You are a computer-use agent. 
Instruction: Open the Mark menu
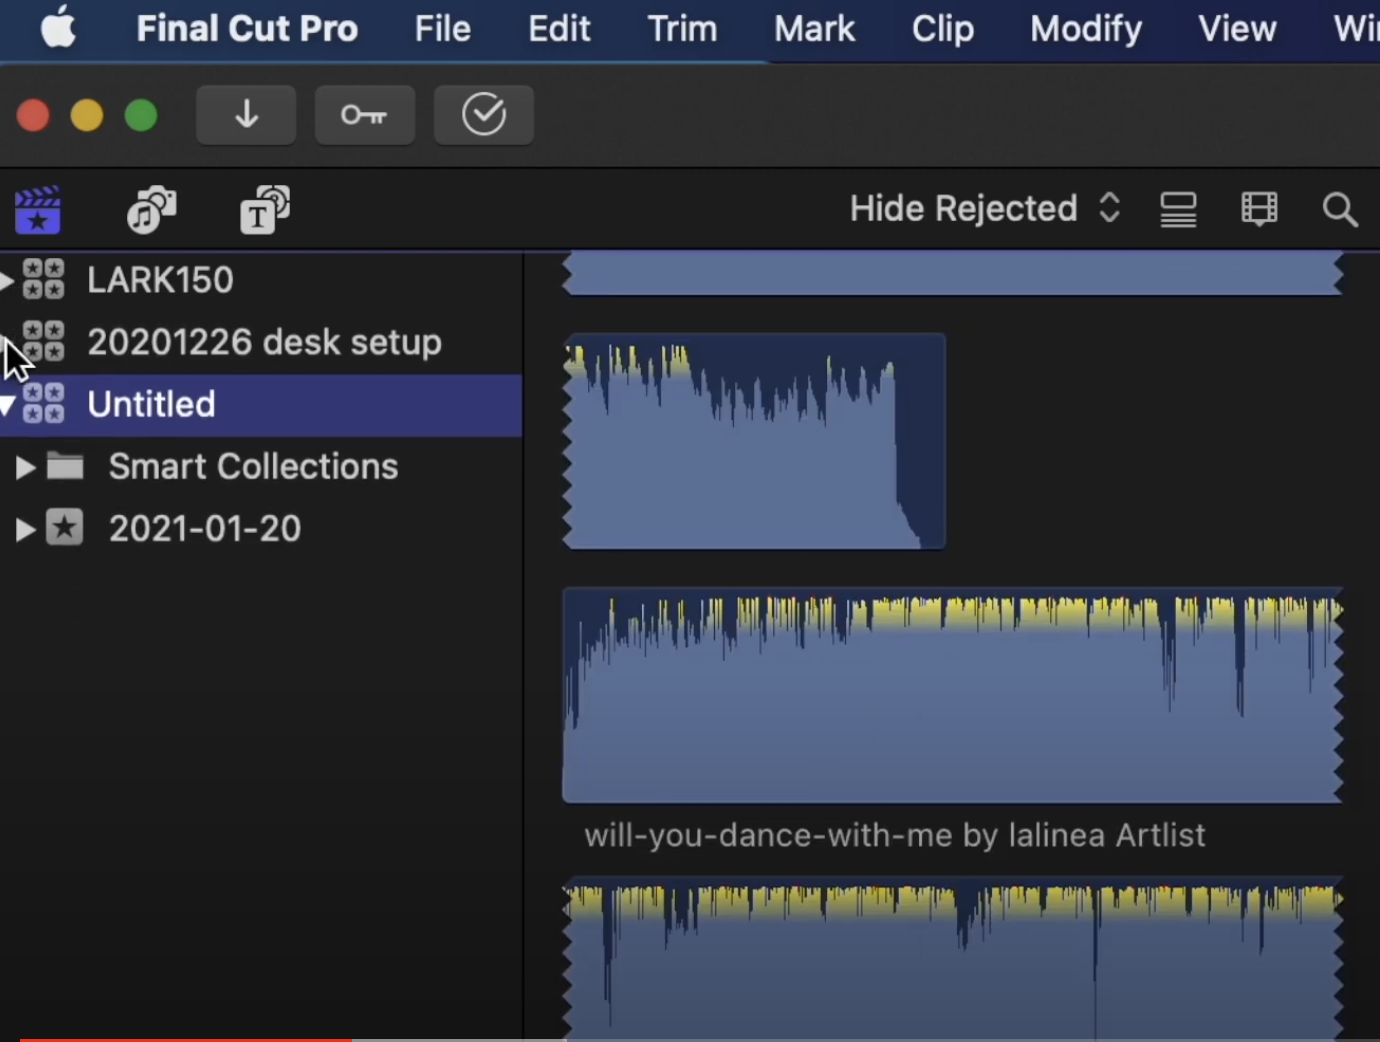pyautogui.click(x=814, y=29)
